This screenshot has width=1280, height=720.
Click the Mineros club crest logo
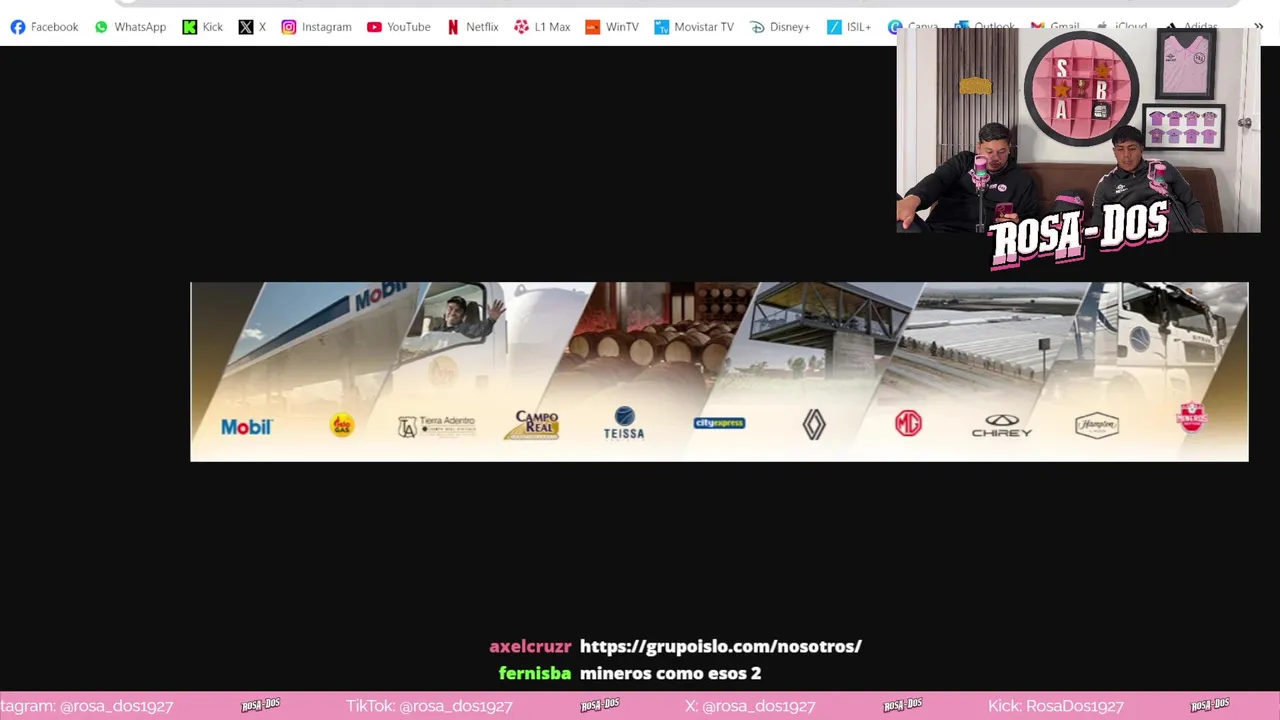pos(1191,418)
